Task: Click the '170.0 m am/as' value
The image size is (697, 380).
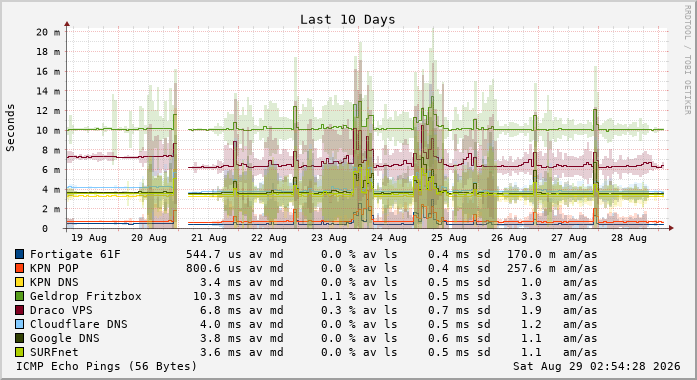Action: click(x=552, y=254)
